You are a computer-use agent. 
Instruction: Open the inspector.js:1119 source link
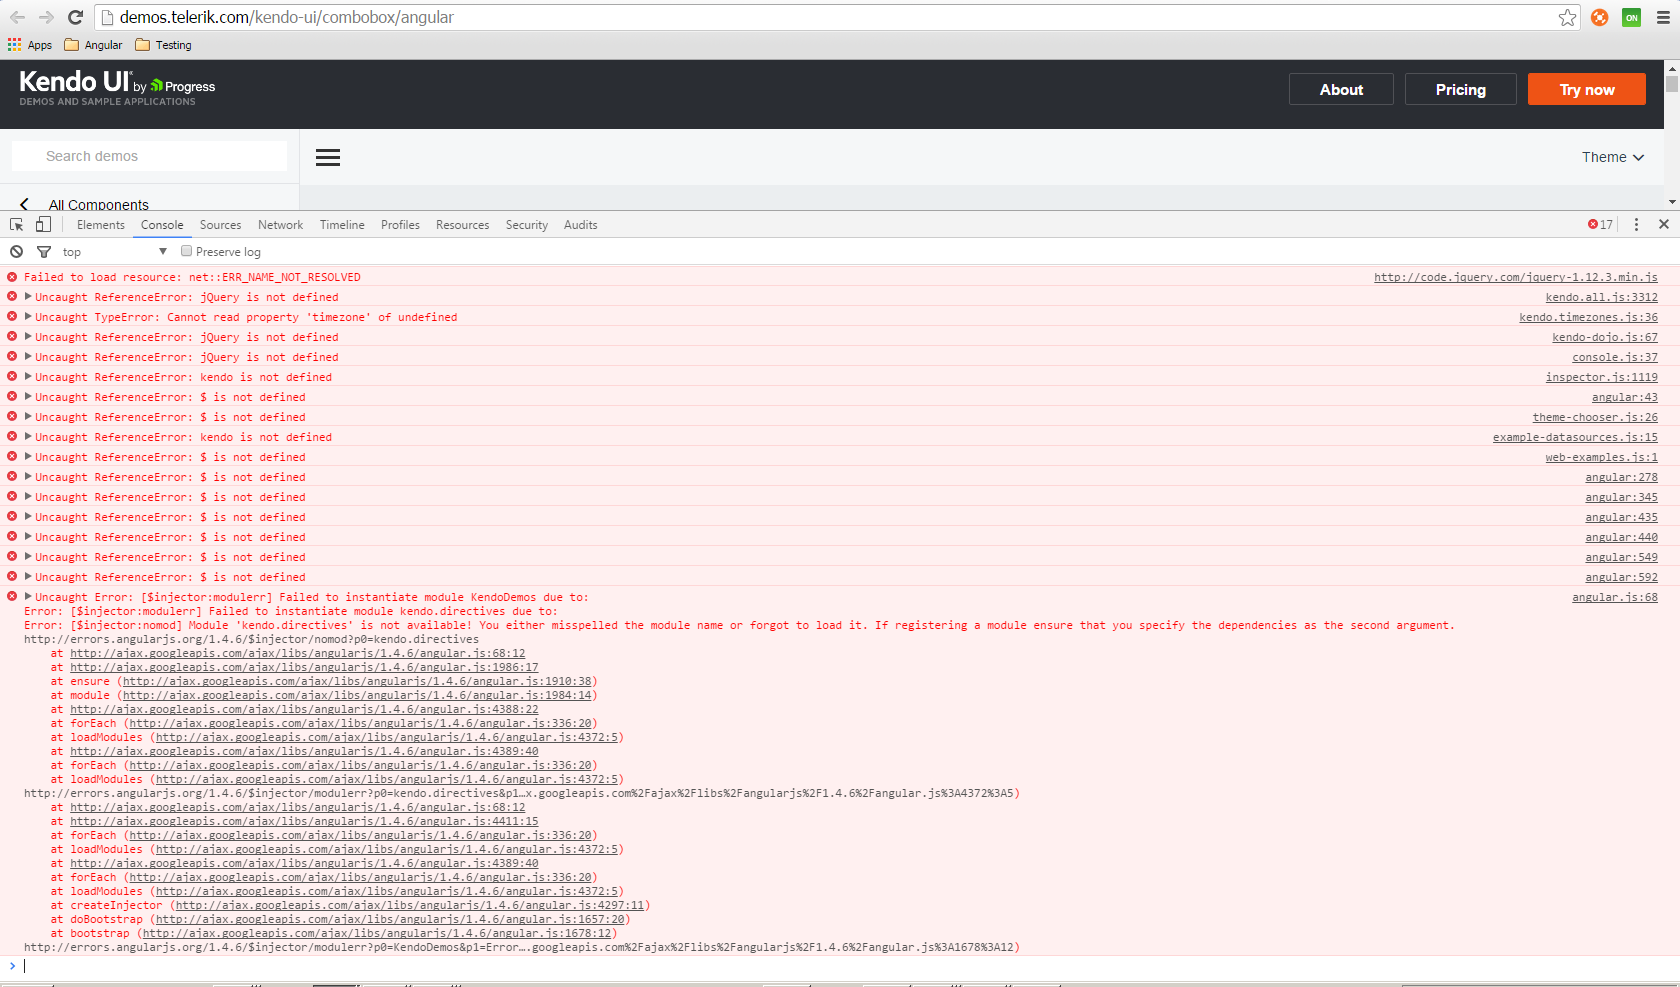click(1602, 377)
